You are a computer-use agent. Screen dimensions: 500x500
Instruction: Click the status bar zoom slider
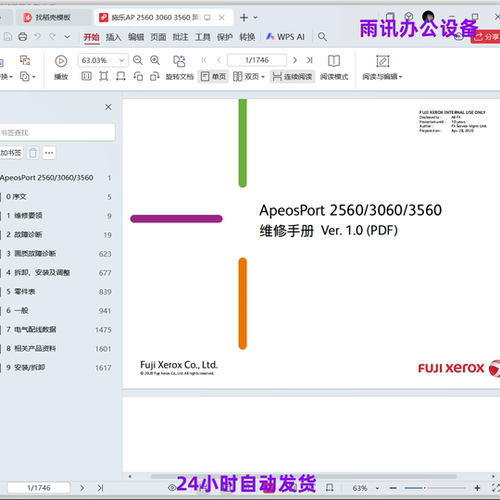coord(435,488)
